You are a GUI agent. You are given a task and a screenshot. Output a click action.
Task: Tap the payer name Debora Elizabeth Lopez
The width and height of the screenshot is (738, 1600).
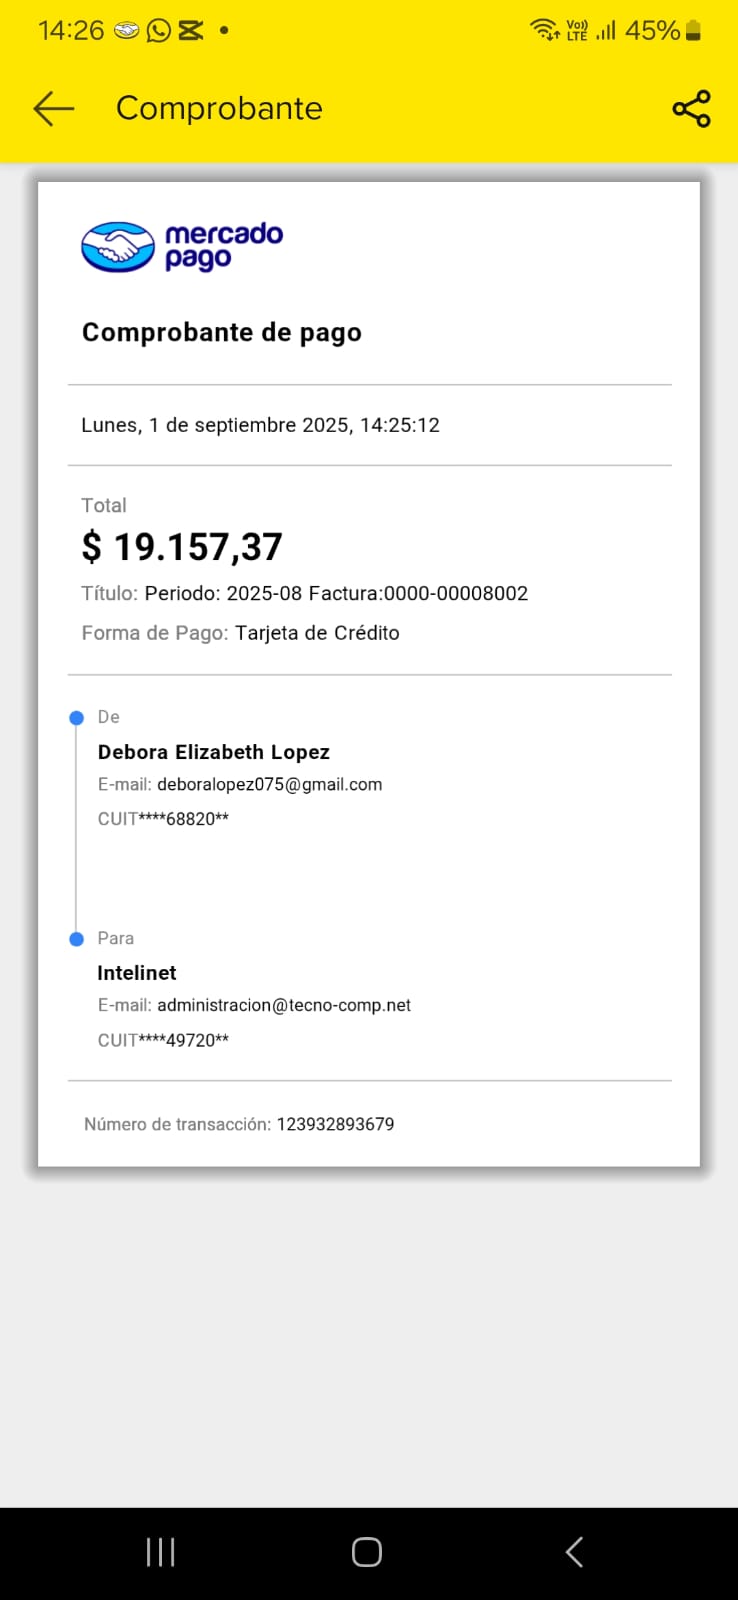pos(213,752)
